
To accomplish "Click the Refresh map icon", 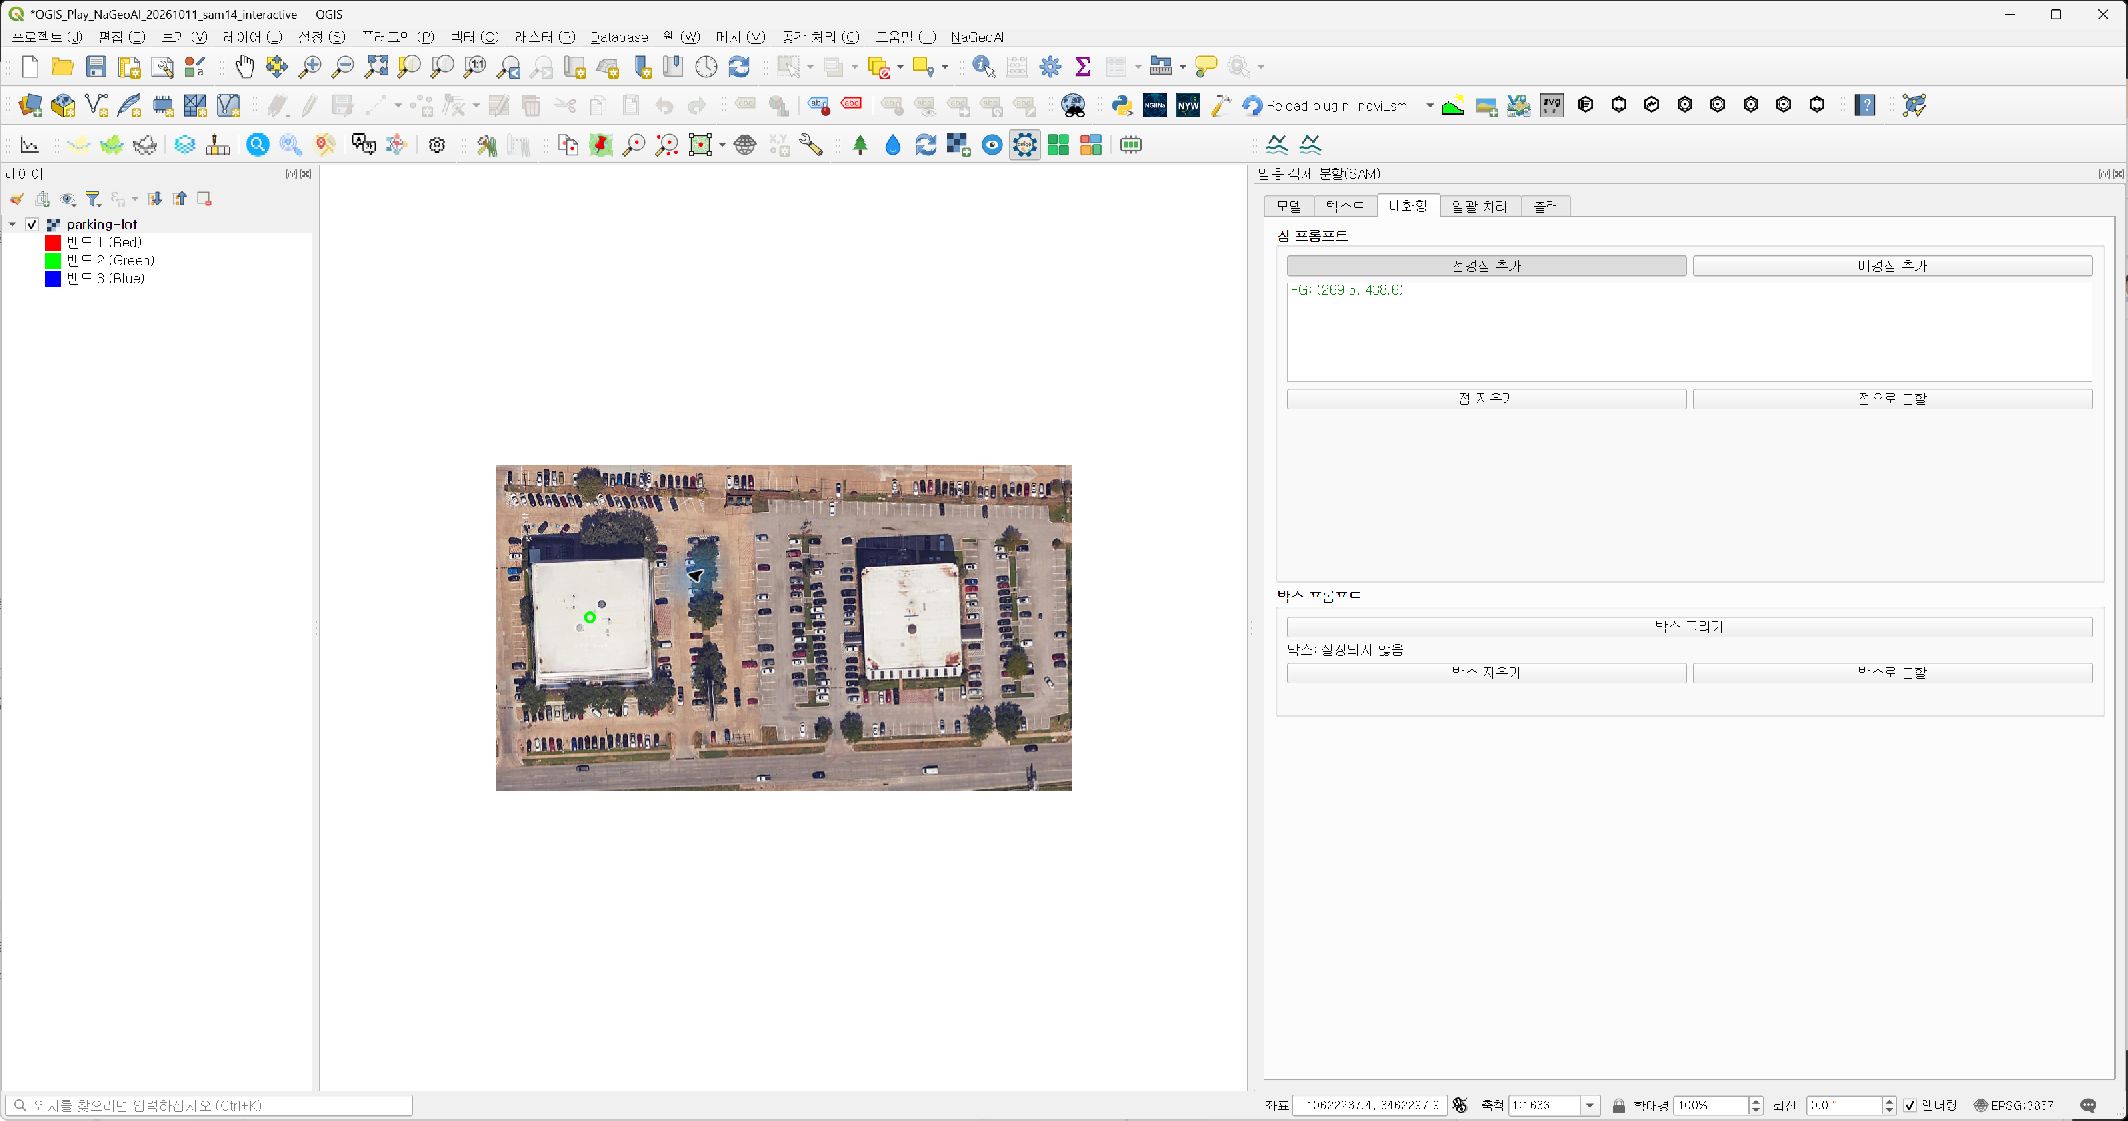I will tap(739, 67).
